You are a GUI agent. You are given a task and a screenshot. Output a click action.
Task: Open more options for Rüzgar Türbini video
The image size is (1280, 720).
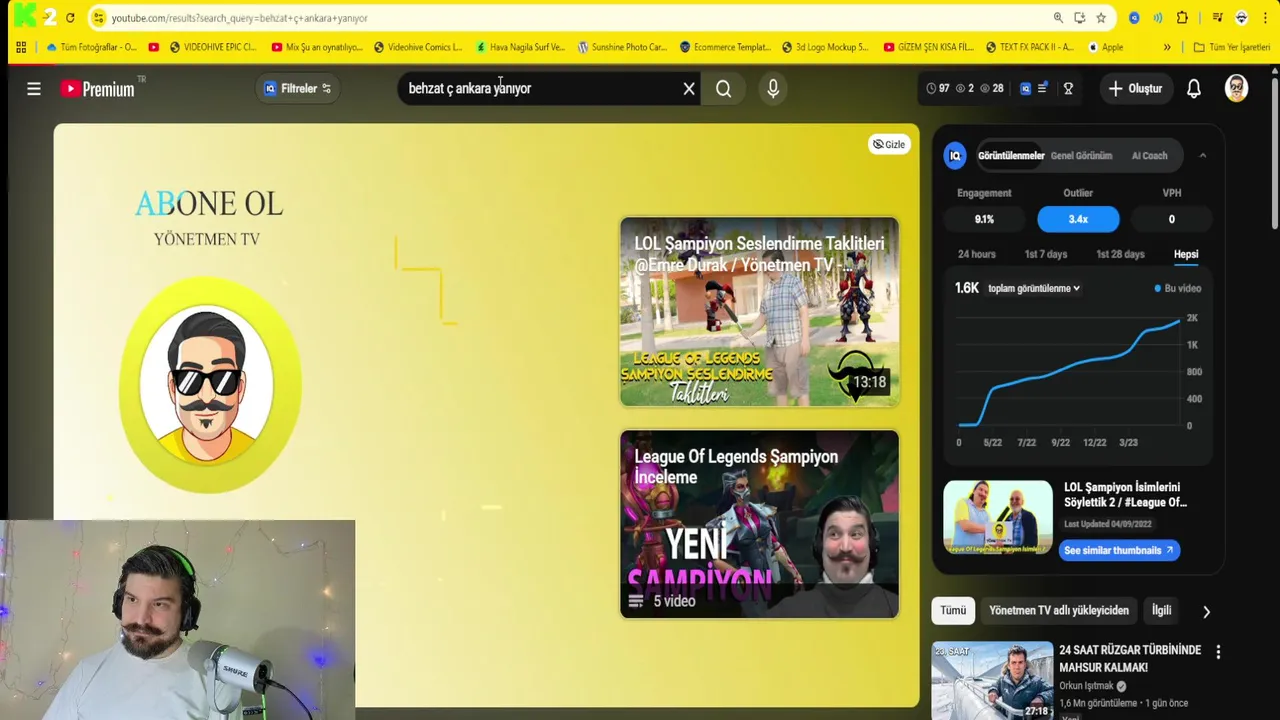click(1218, 652)
